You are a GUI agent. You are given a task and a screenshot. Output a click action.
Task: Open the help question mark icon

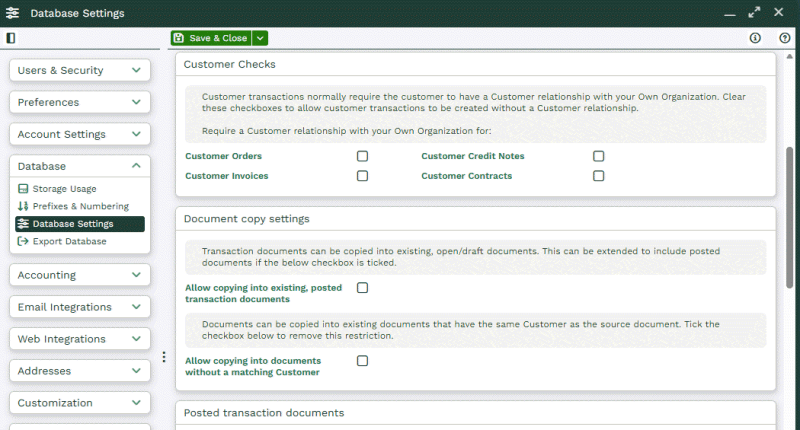coord(785,38)
